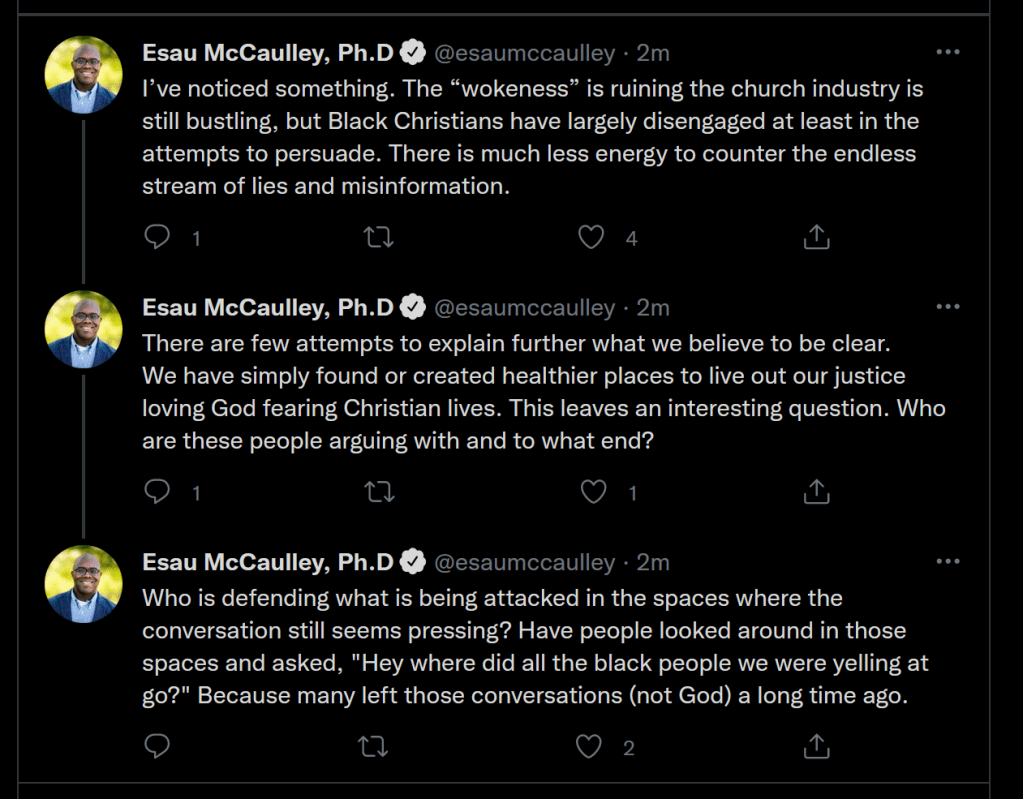Click the 2m timestamp on the third tweet
This screenshot has width=1023, height=799.
(x=653, y=562)
